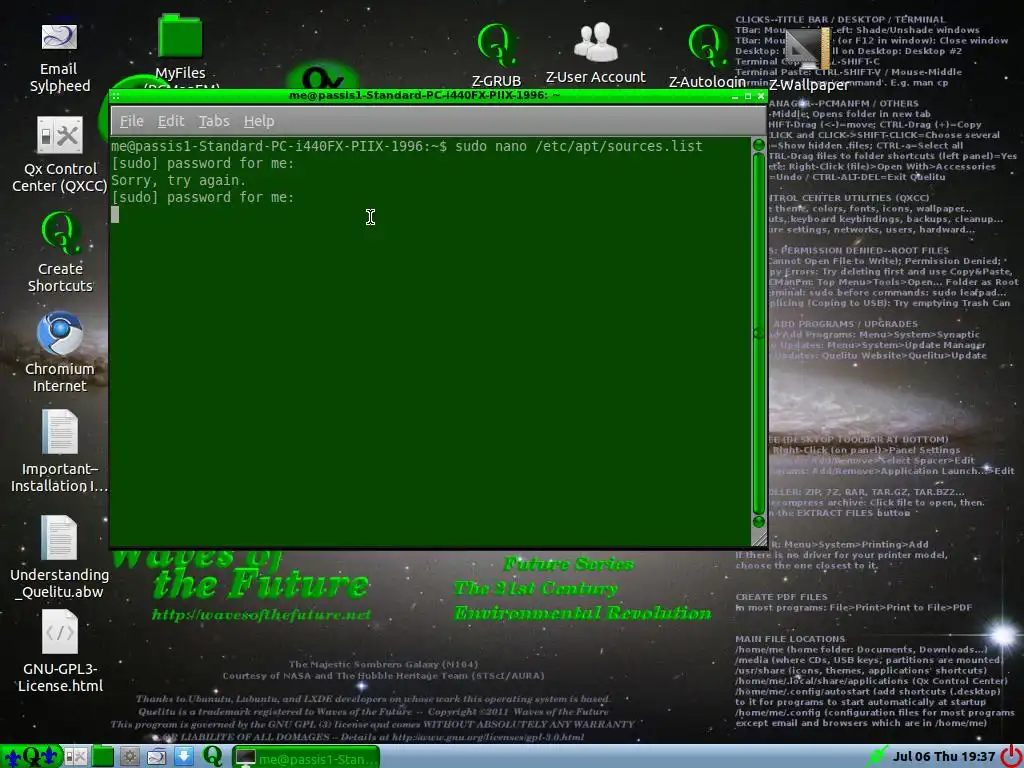Open the Tabs menu in the terminal

[214, 121]
